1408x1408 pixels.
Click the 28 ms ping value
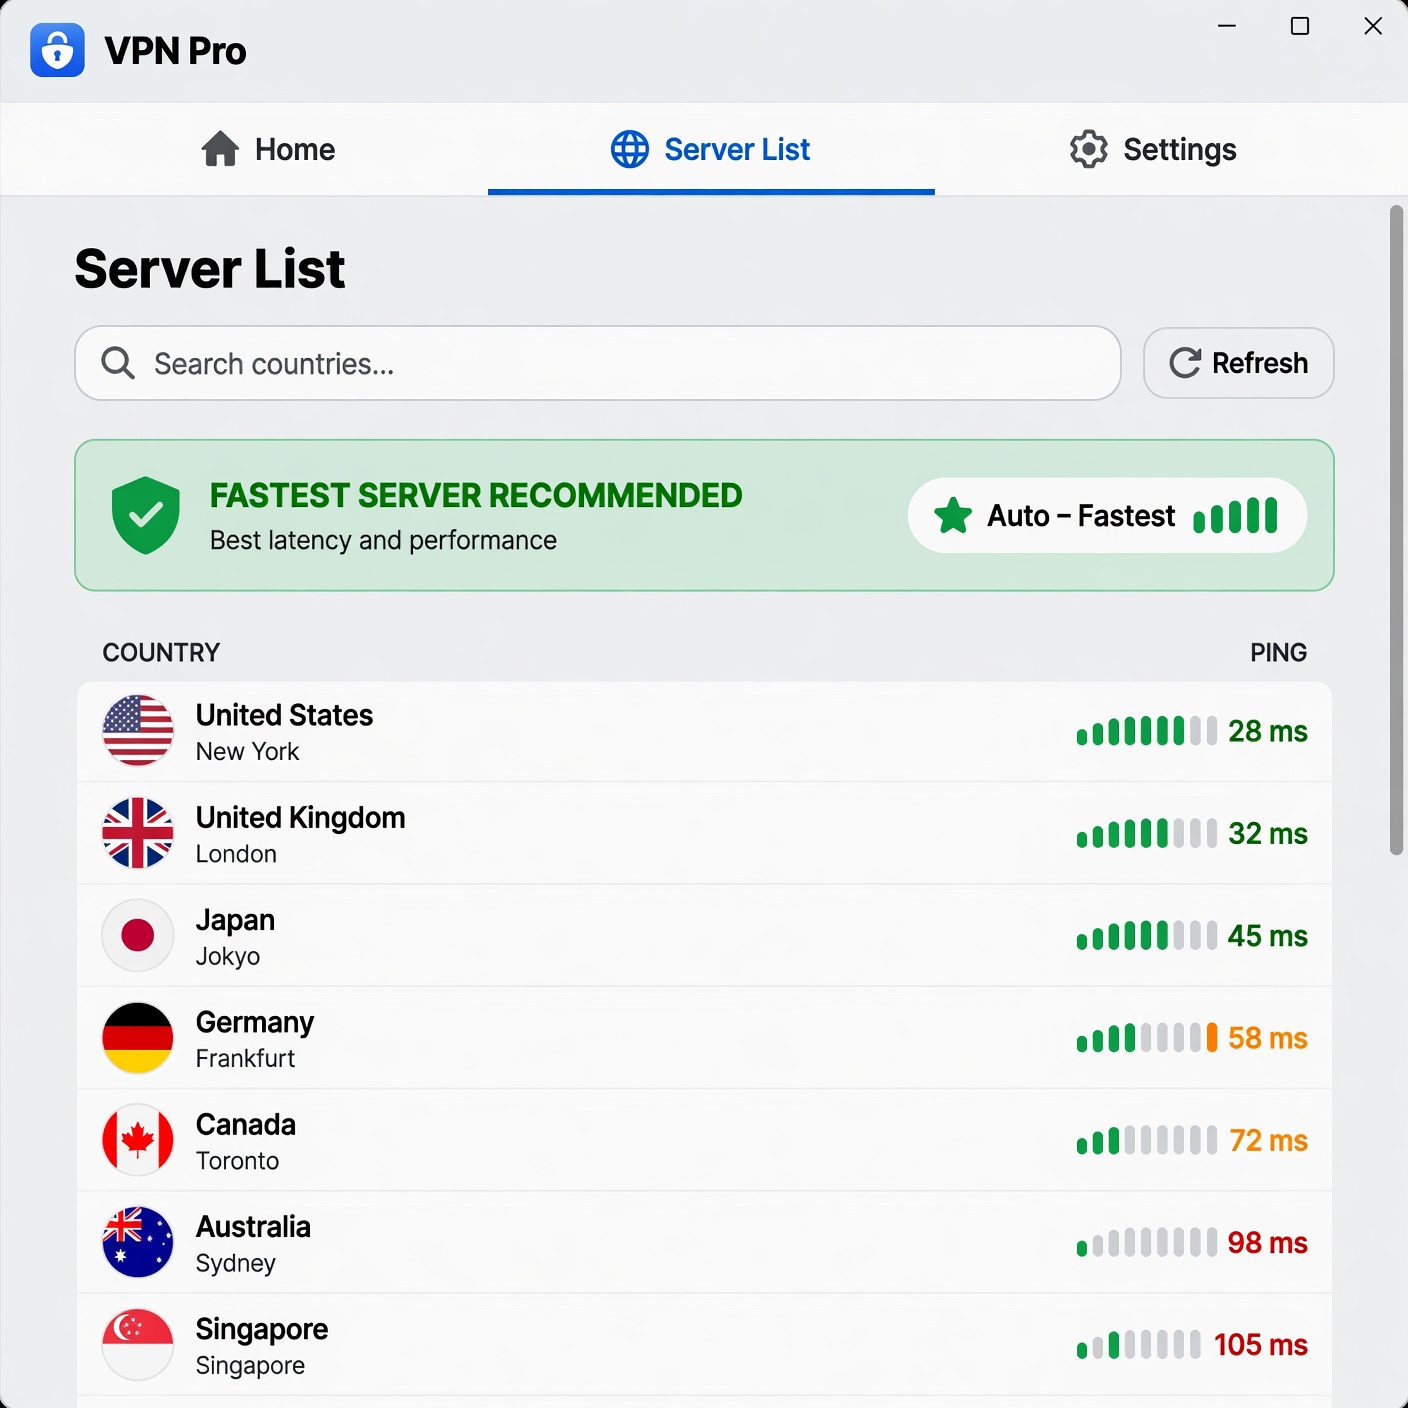(1268, 731)
